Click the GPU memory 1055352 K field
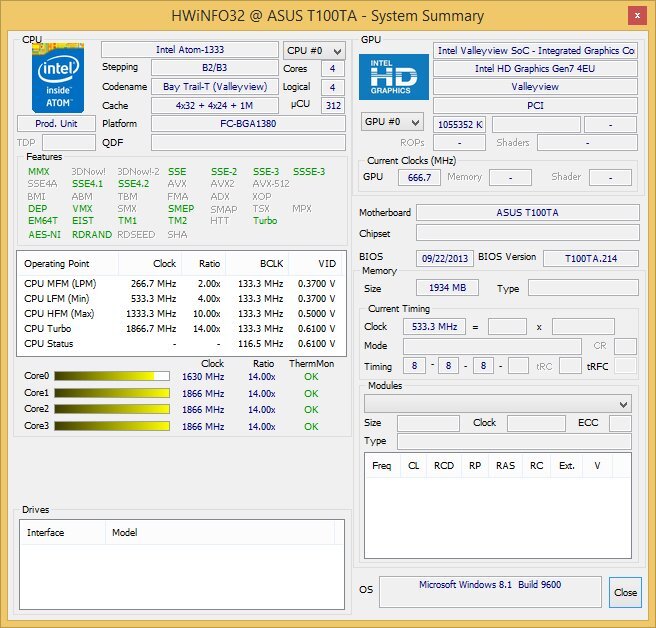 [x=459, y=125]
